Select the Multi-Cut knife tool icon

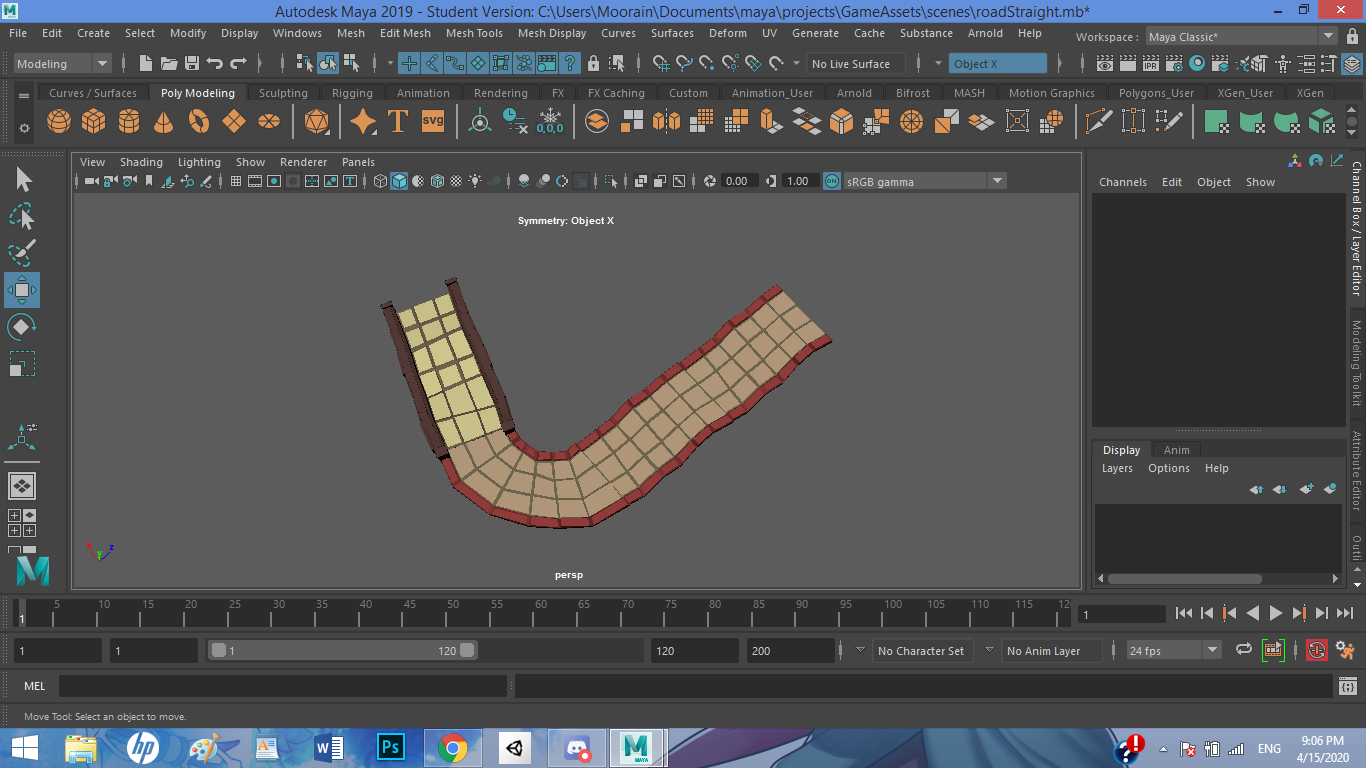(x=1099, y=122)
